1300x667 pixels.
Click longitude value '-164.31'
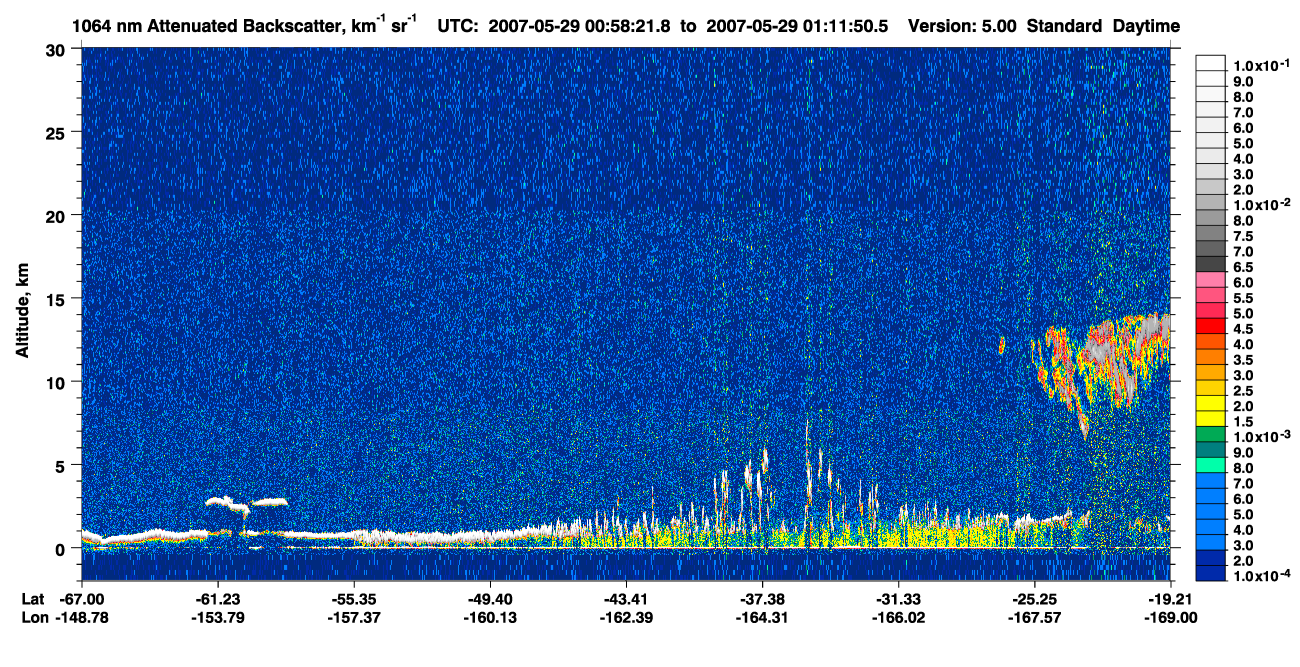tap(762, 618)
